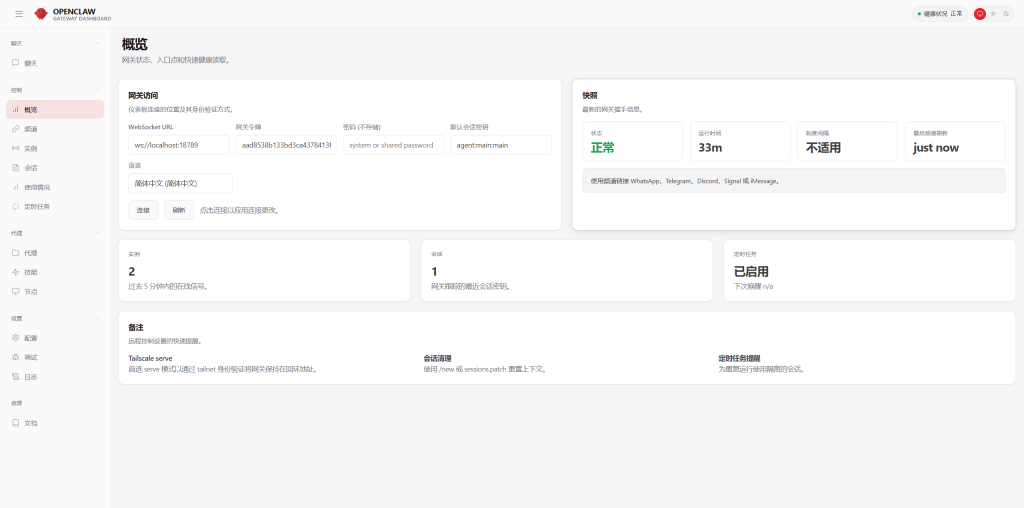Switch to light theme sun toggle

click(993, 14)
